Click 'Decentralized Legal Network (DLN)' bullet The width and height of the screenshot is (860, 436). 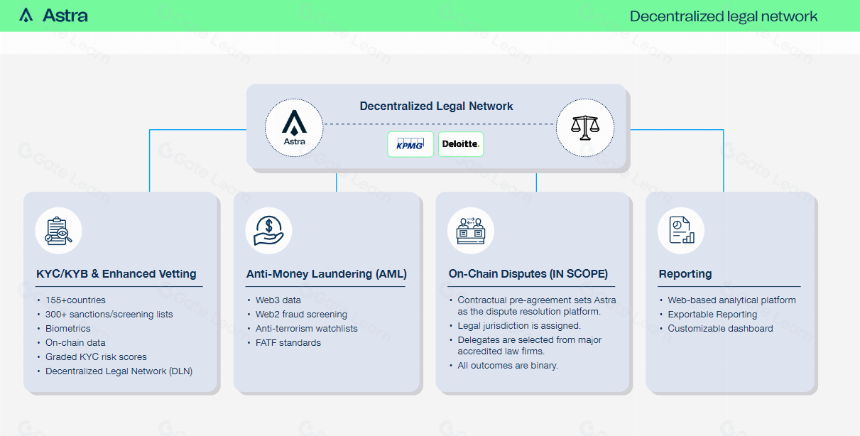coord(119,371)
